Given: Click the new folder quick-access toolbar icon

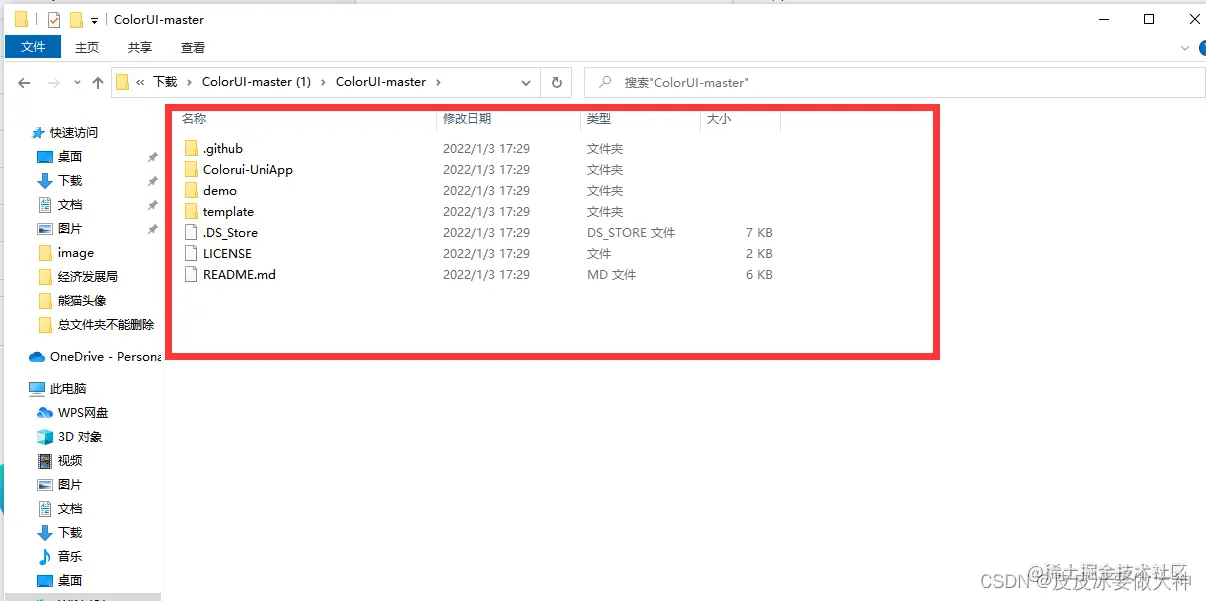Looking at the screenshot, I should [76, 20].
